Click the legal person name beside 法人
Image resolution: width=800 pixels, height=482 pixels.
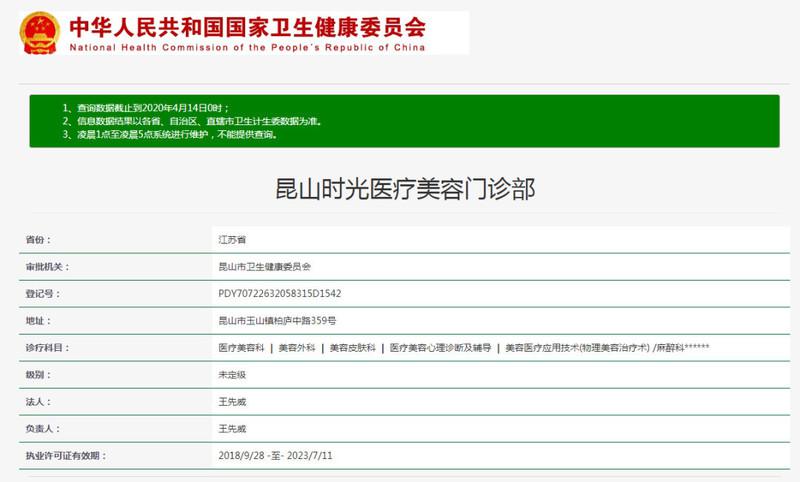pos(232,402)
